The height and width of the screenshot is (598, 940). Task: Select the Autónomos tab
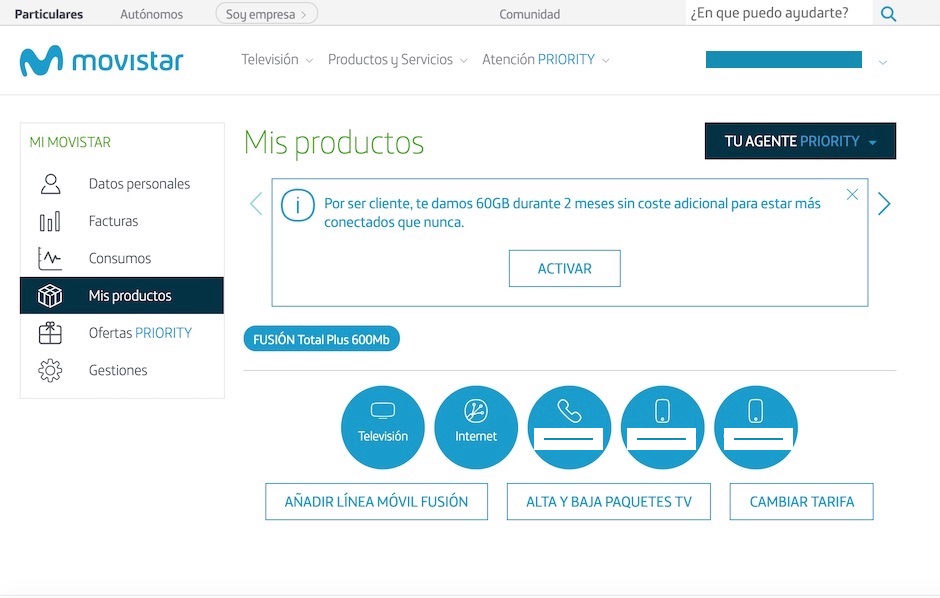[152, 14]
